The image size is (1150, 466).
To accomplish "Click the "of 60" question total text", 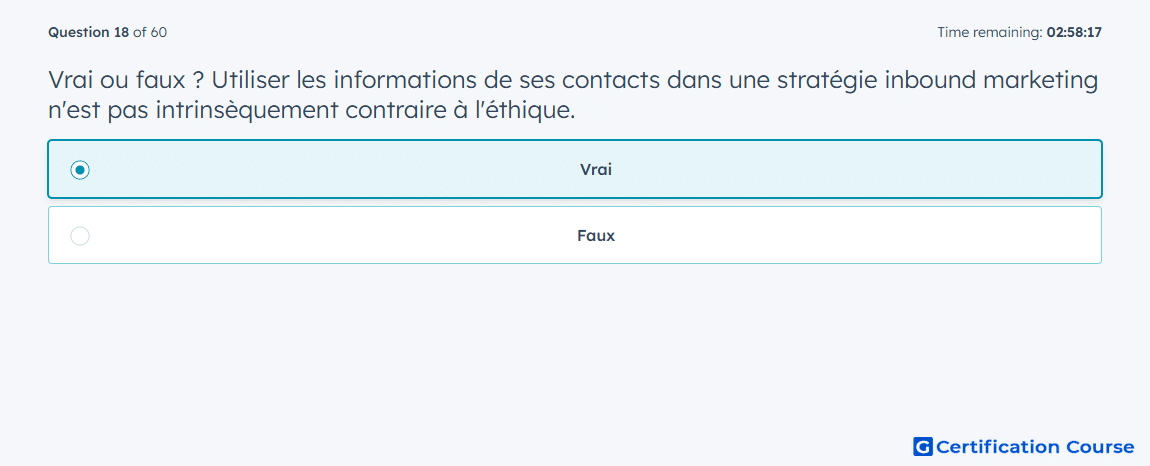I will [x=150, y=32].
